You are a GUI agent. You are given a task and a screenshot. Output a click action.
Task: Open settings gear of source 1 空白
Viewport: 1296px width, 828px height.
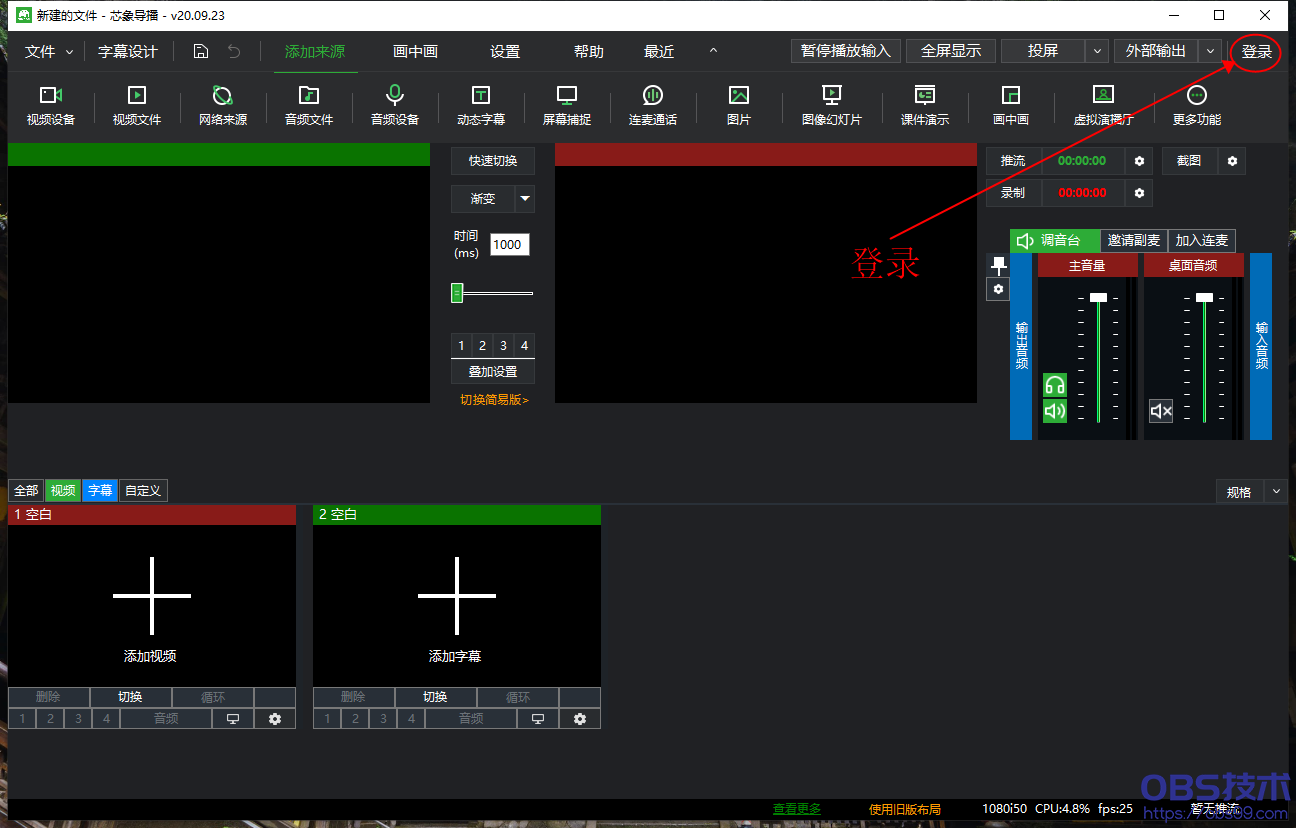275,718
